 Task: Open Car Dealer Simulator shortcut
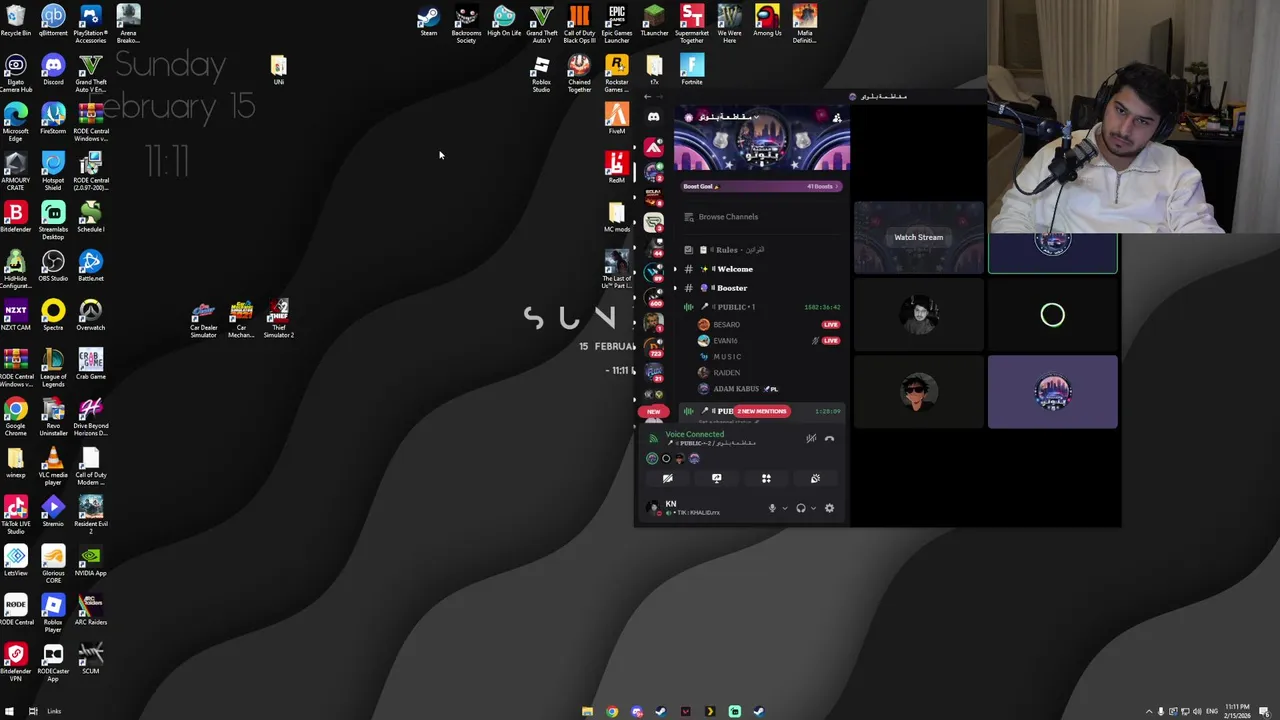[x=203, y=320]
